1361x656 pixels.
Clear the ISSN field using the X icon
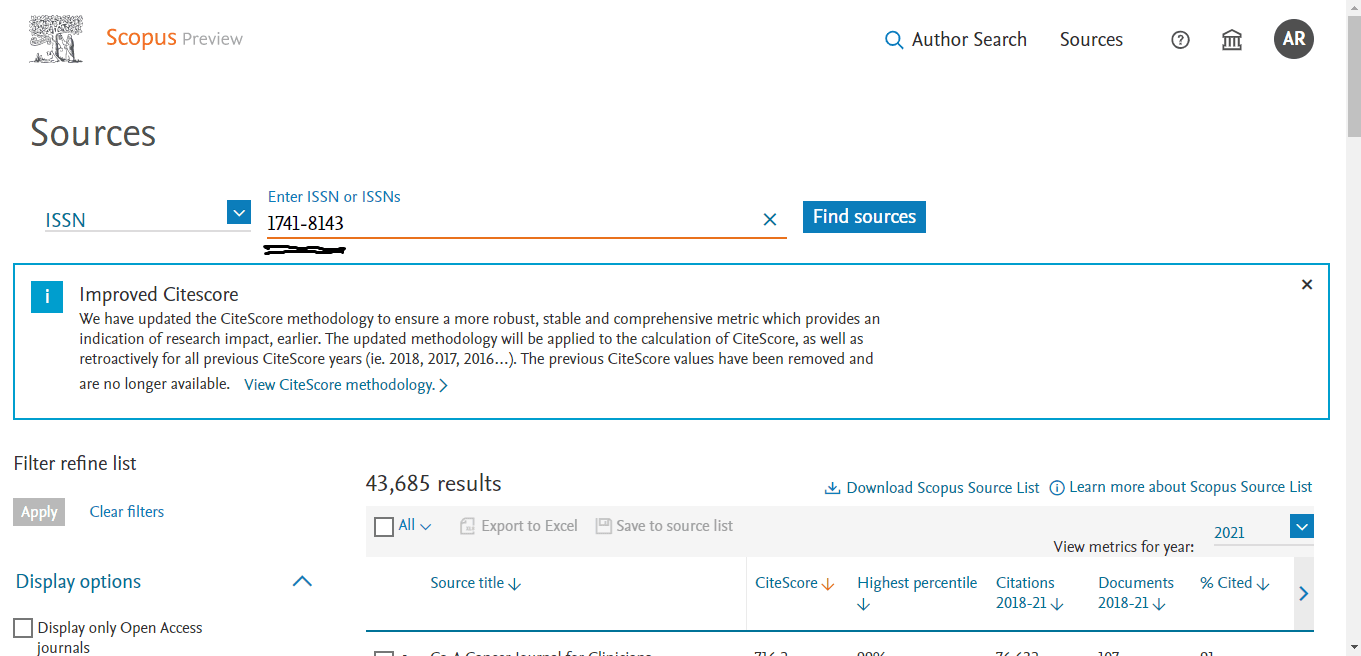(x=770, y=219)
